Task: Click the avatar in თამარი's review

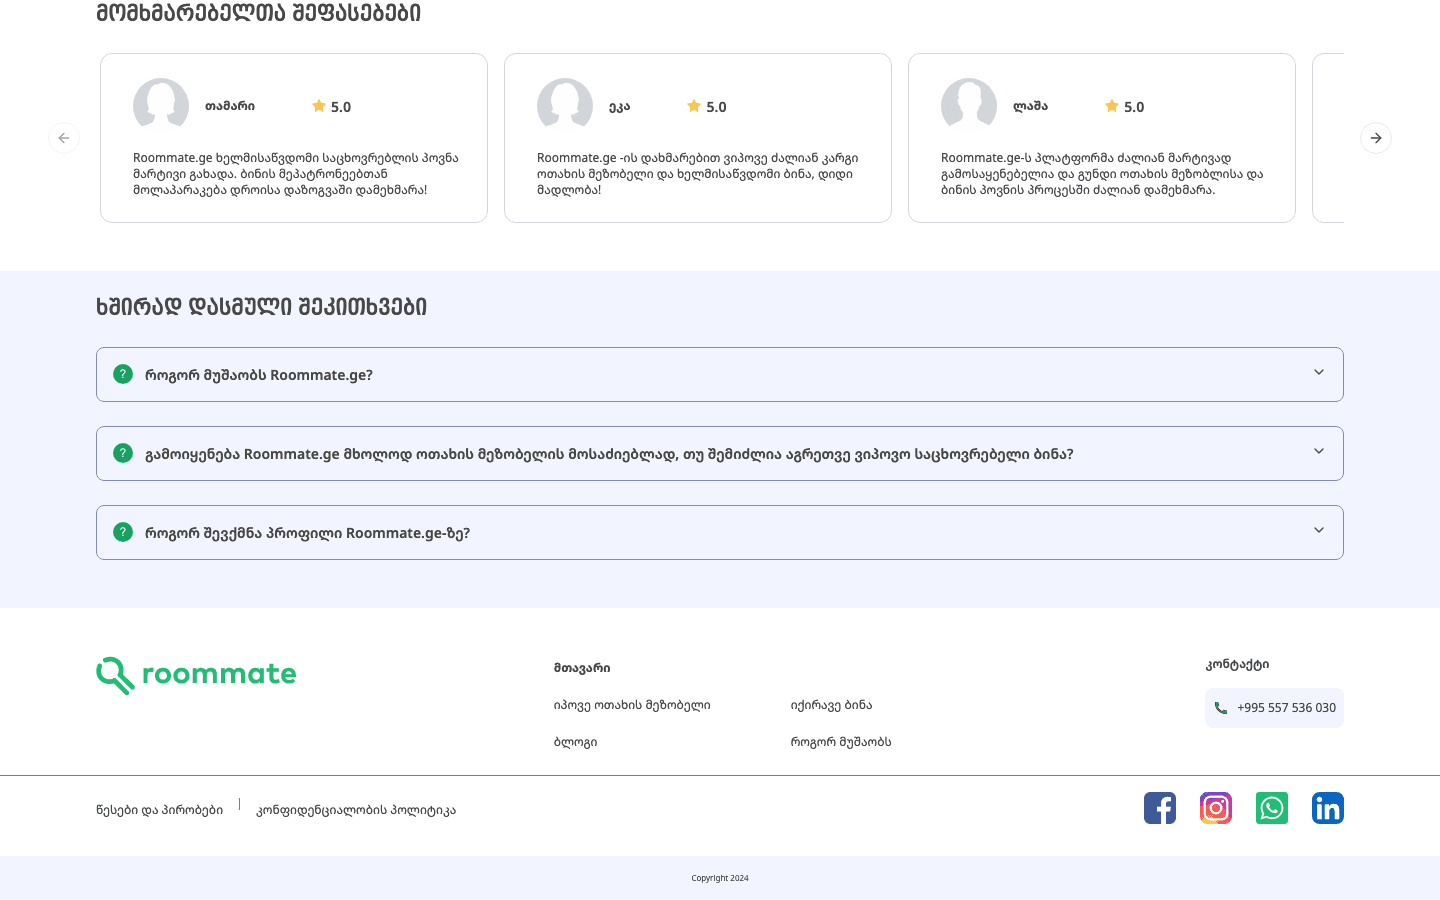Action: pos(161,105)
